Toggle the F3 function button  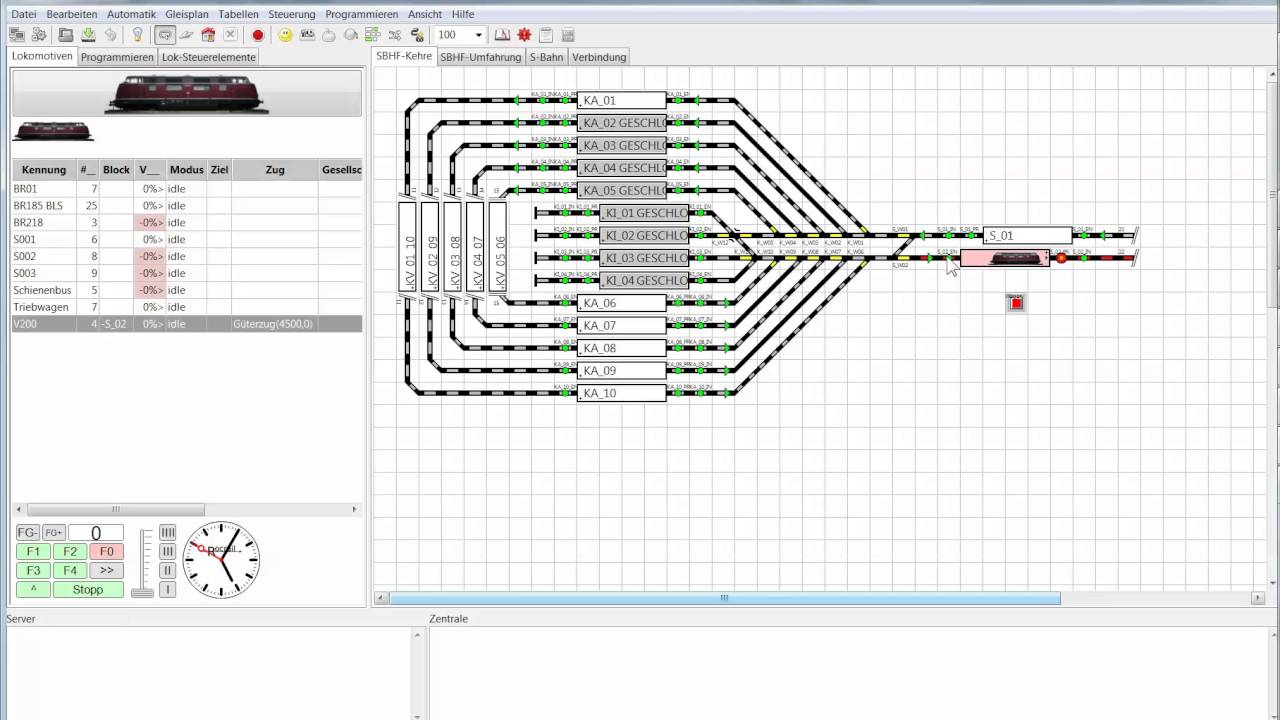(33, 570)
